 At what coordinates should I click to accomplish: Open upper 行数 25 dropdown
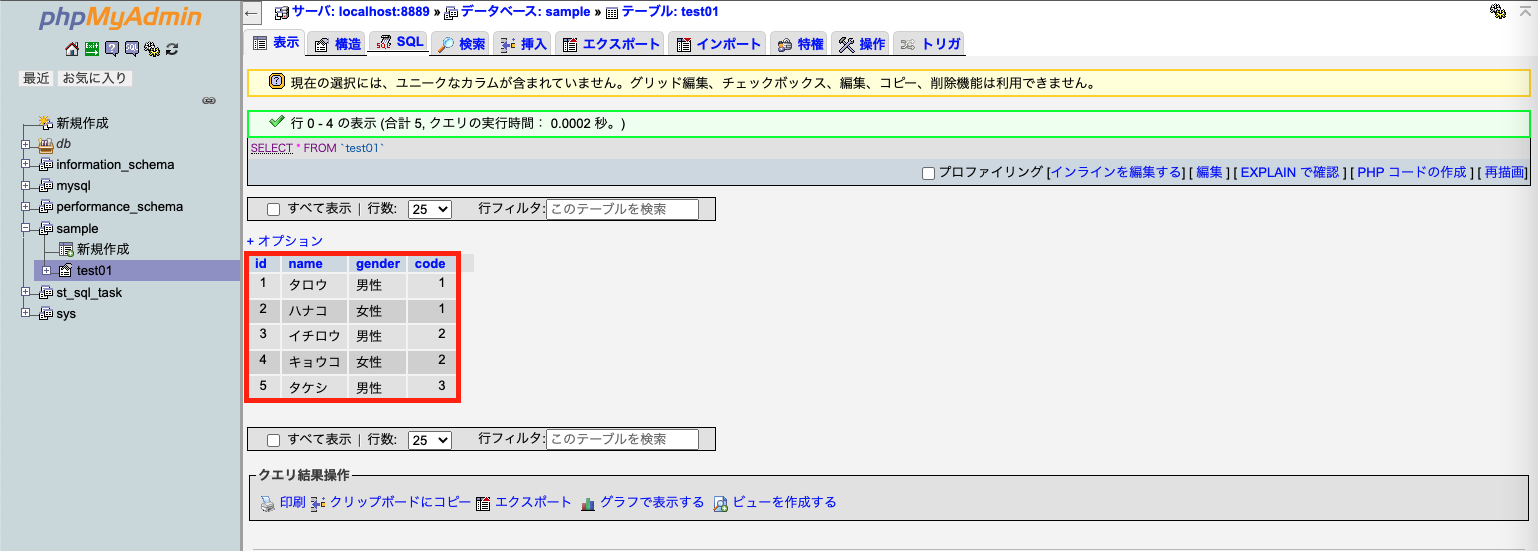click(x=430, y=210)
